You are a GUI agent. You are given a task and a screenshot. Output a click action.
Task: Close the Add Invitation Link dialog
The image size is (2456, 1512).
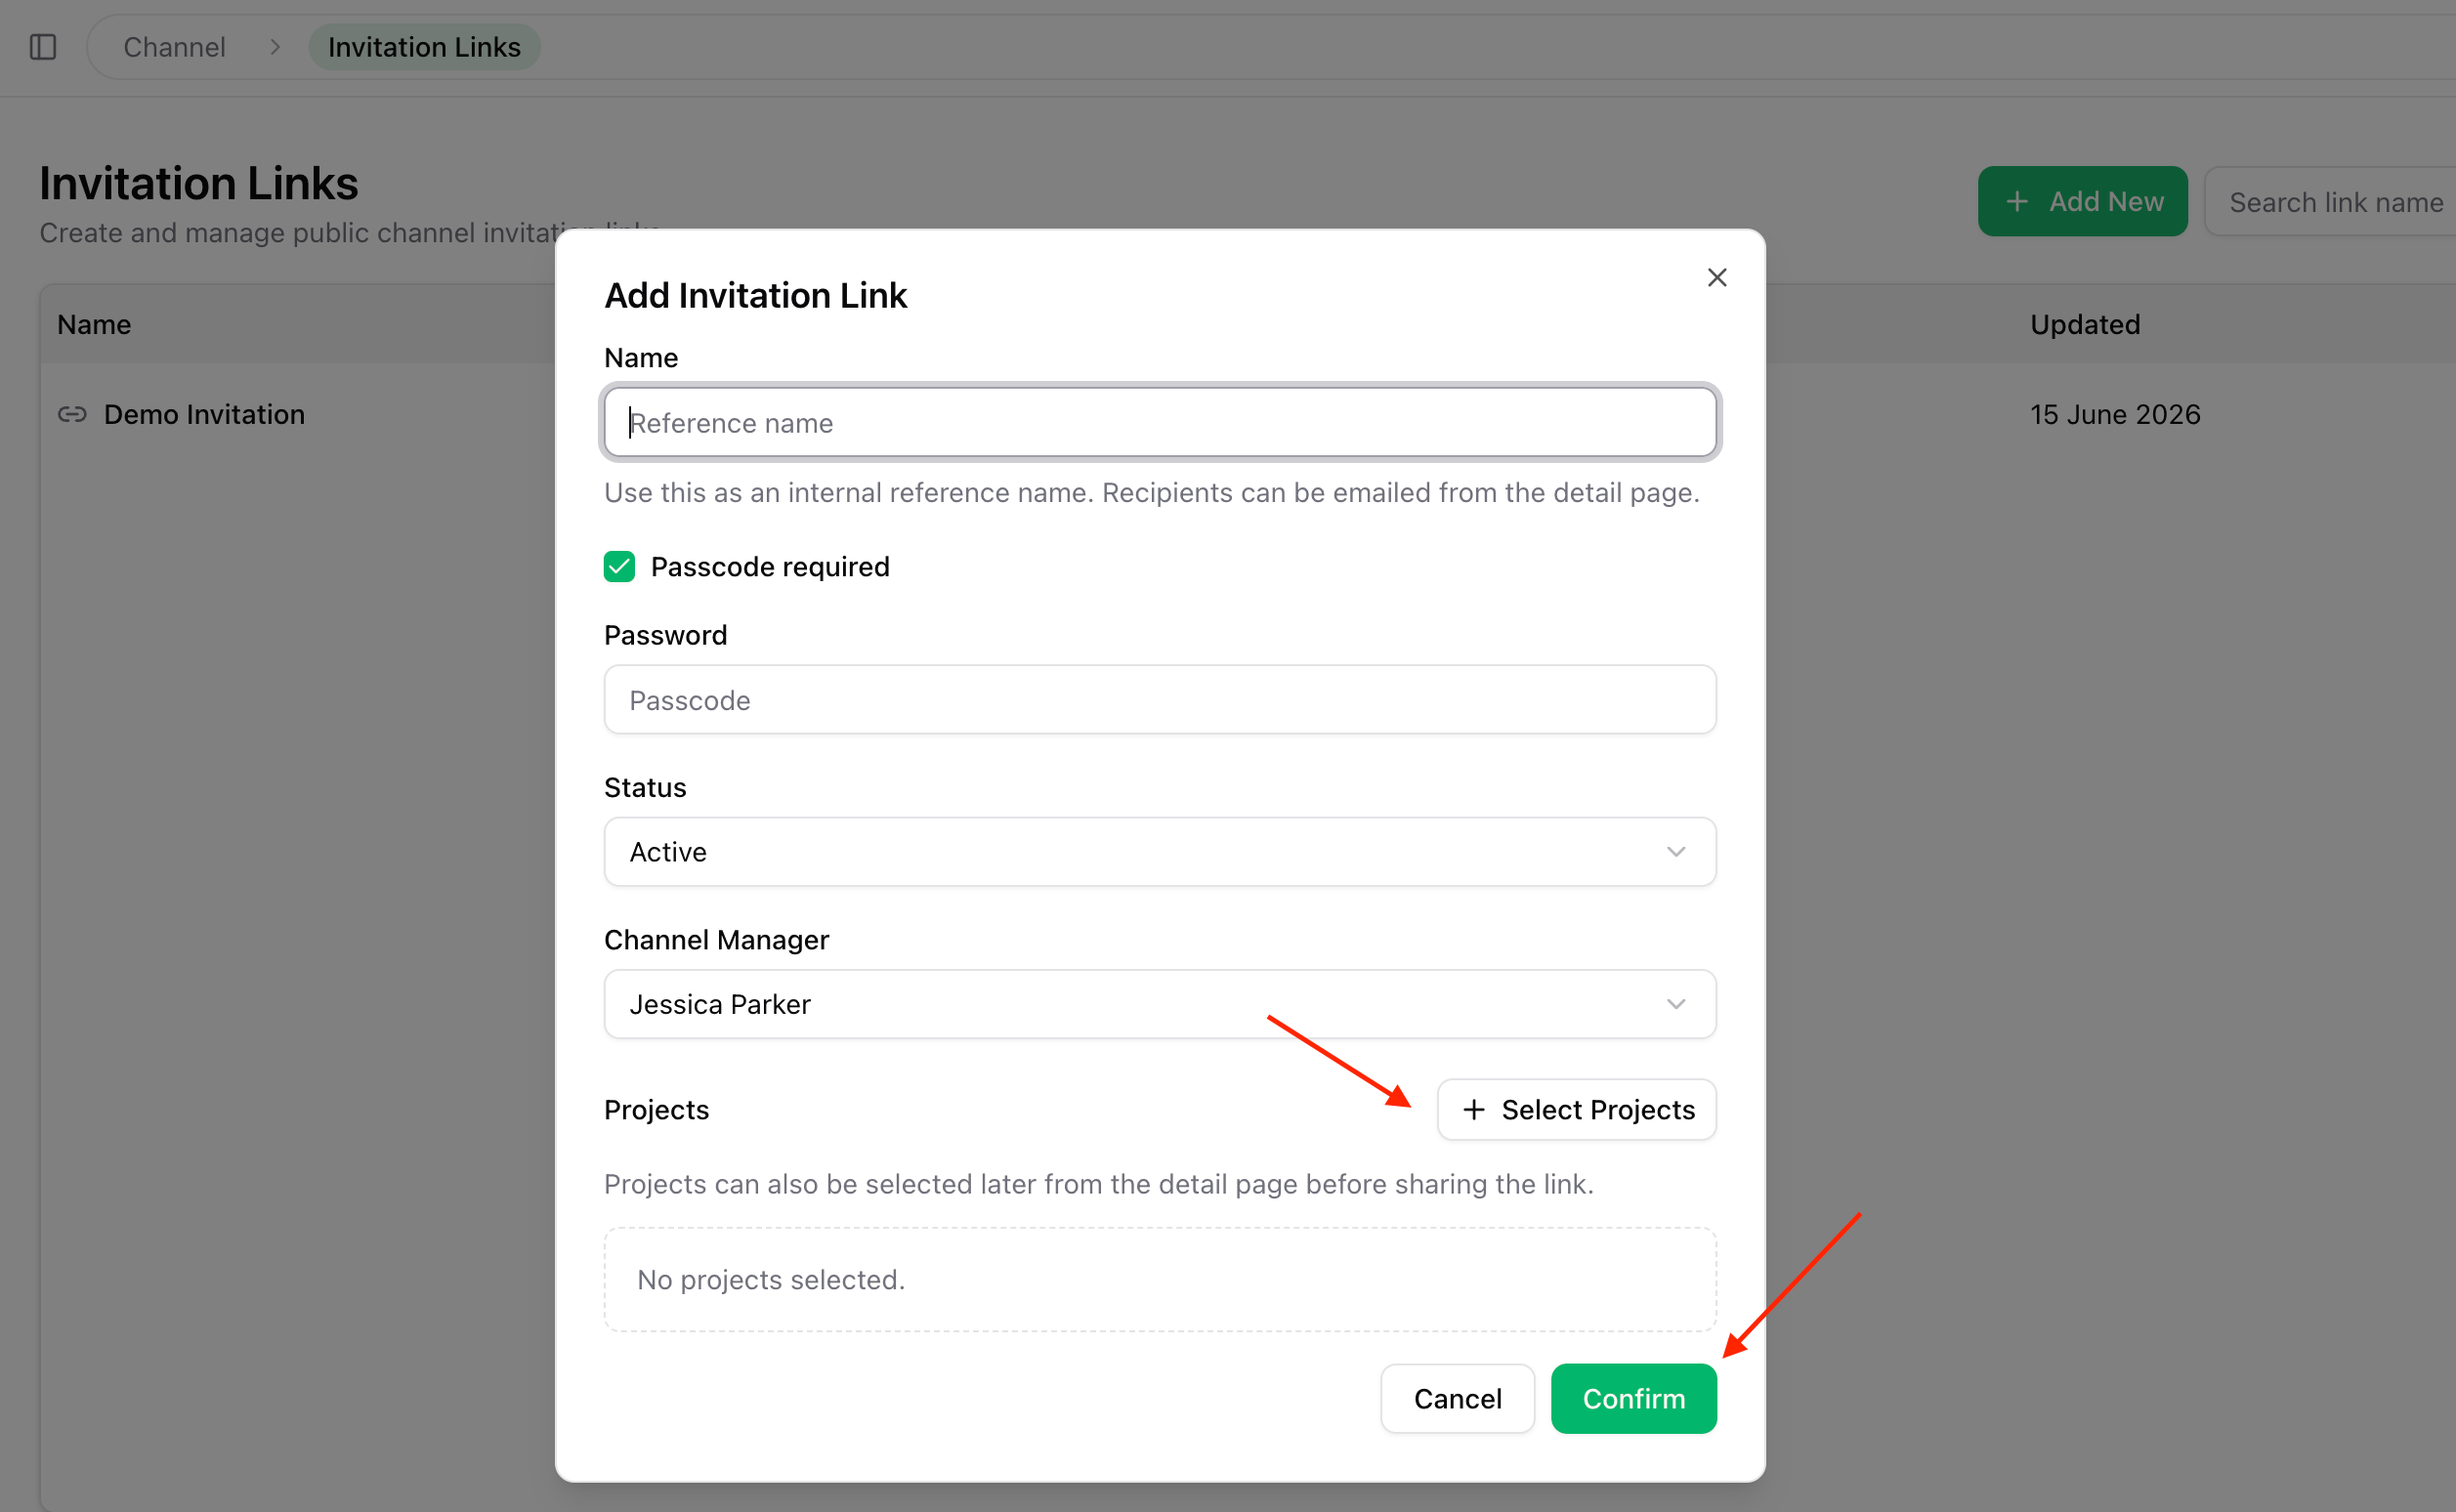pos(1716,277)
